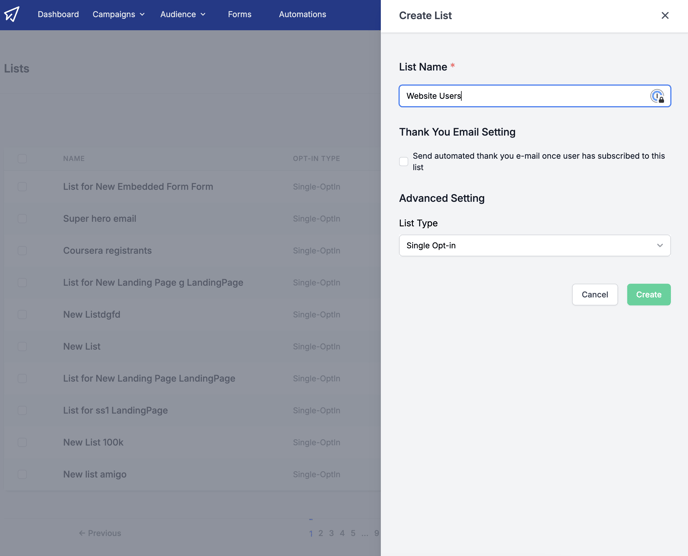Go to pagination page 2

tap(321, 533)
